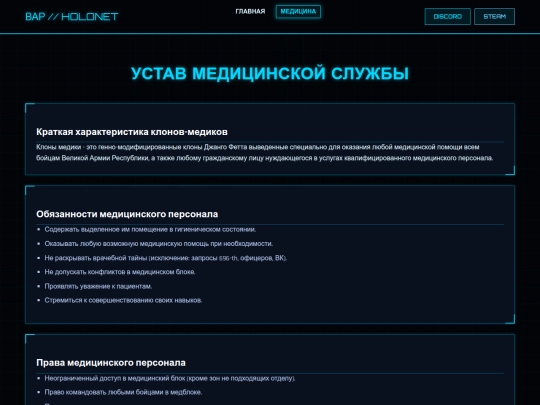Screen dimensions: 540x405
Task: Select the МЕДИЦИНА nav tab
Action: pos(298,11)
